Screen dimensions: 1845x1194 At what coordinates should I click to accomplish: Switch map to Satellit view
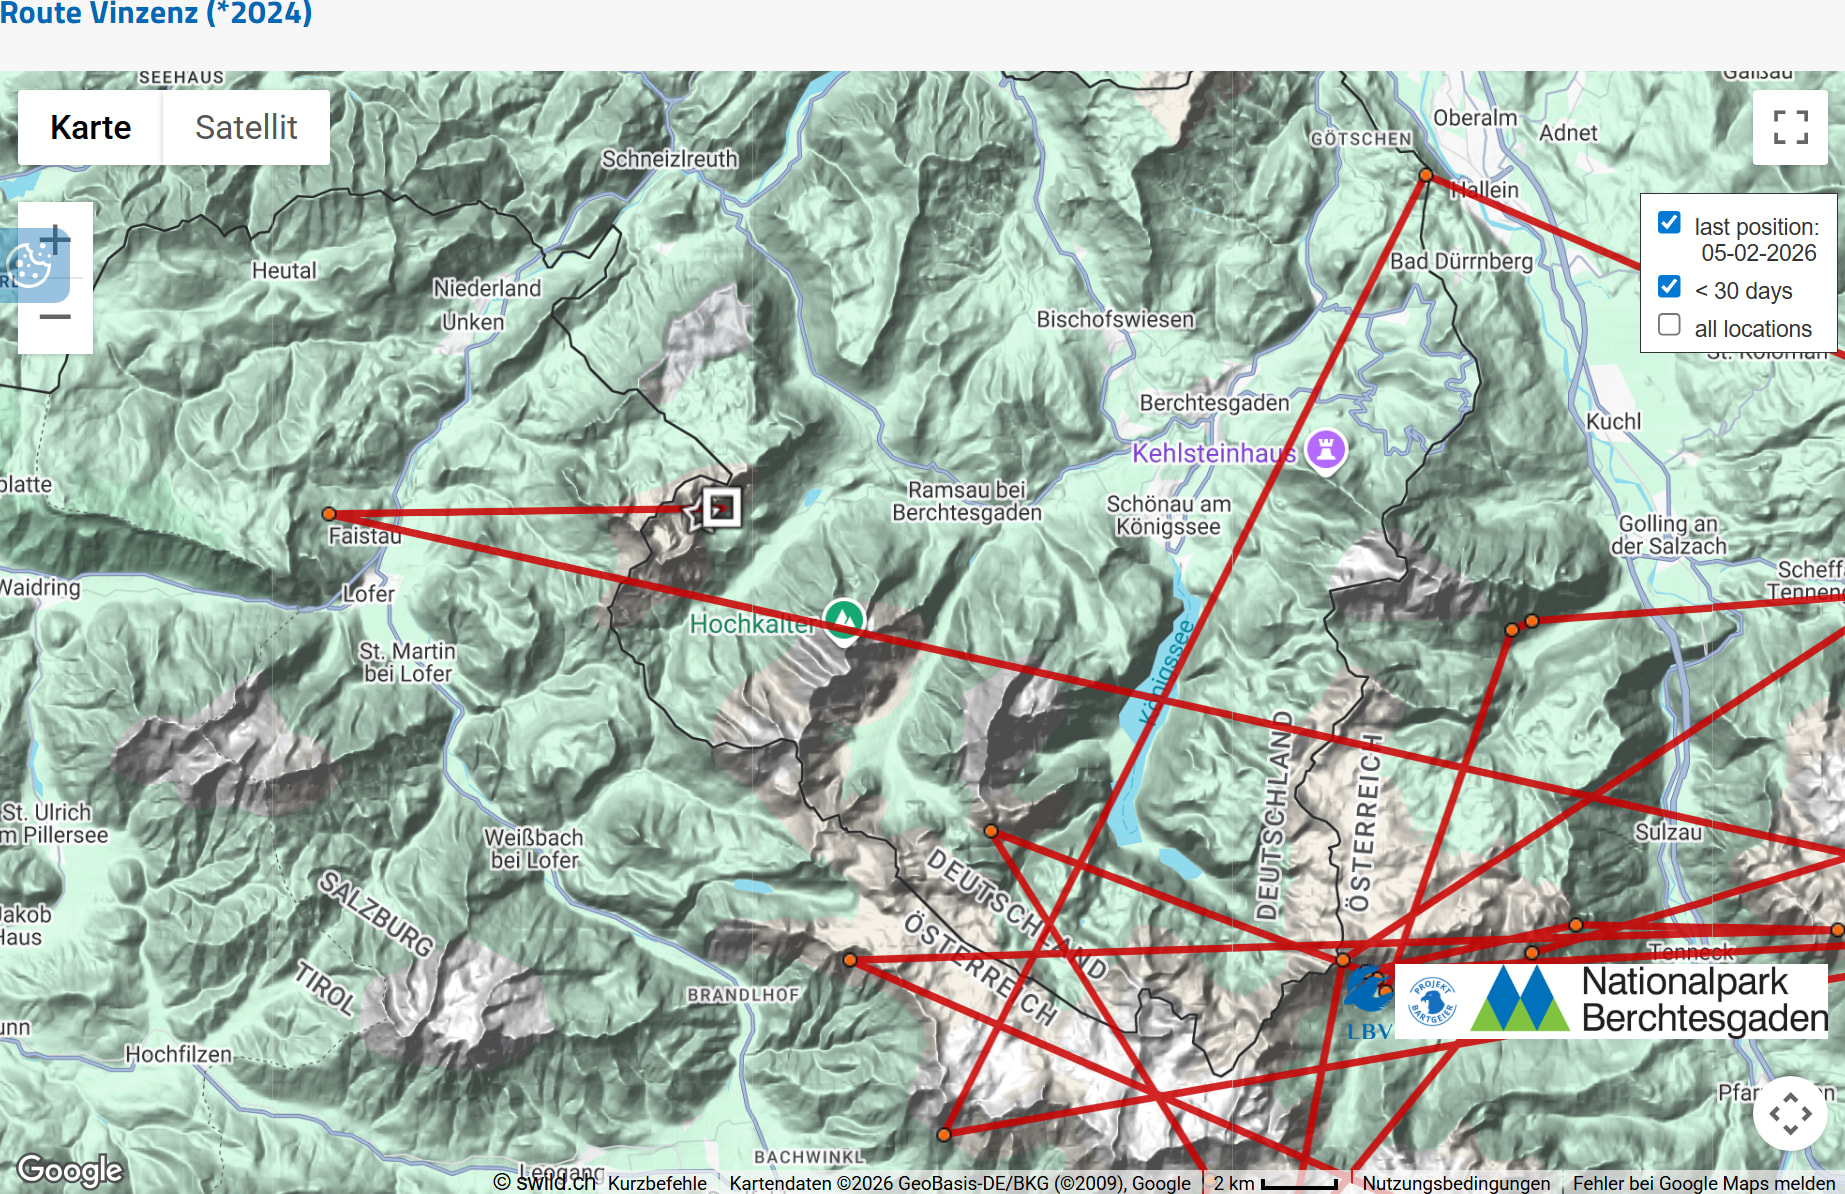tap(246, 128)
